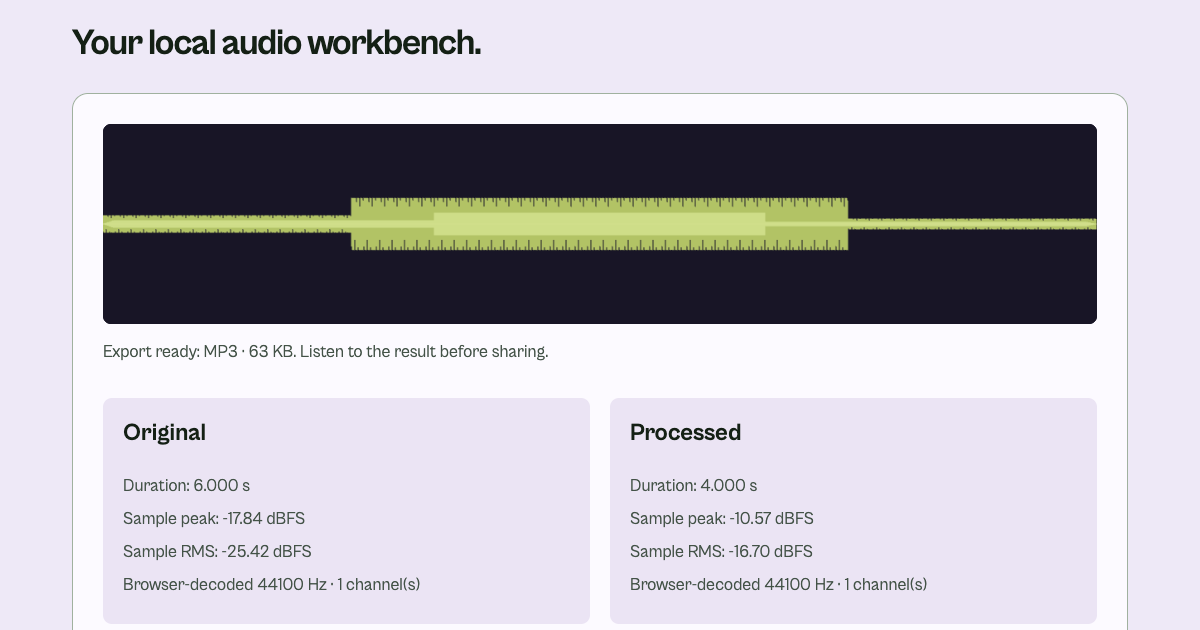This screenshot has height=630, width=1200.
Task: Select the Original 'Duration: 6.000 s' value
Action: tap(186, 485)
